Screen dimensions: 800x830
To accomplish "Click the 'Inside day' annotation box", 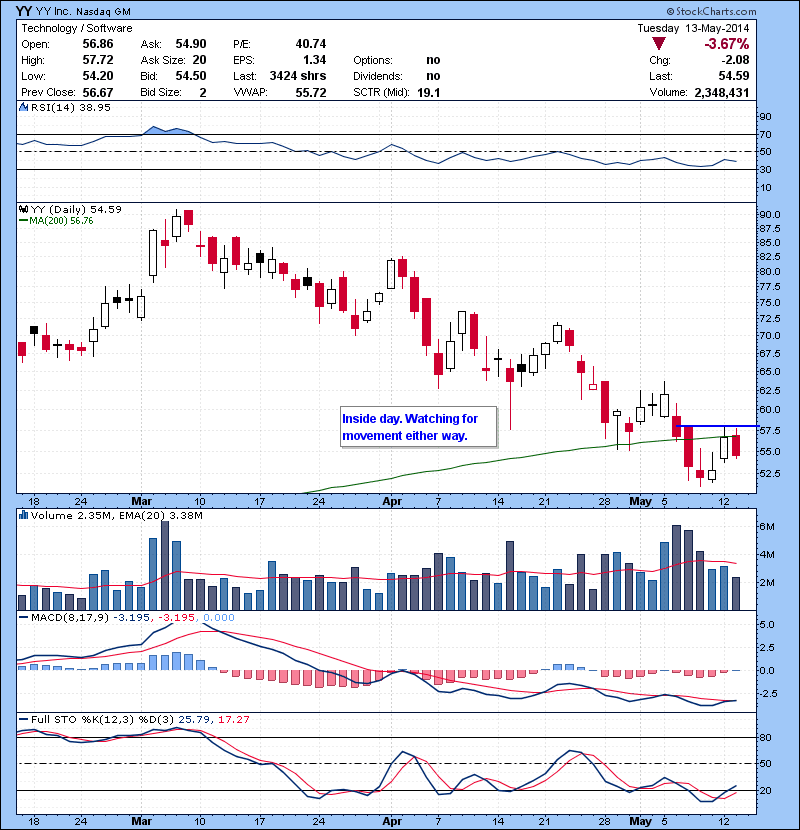I will (x=418, y=427).
